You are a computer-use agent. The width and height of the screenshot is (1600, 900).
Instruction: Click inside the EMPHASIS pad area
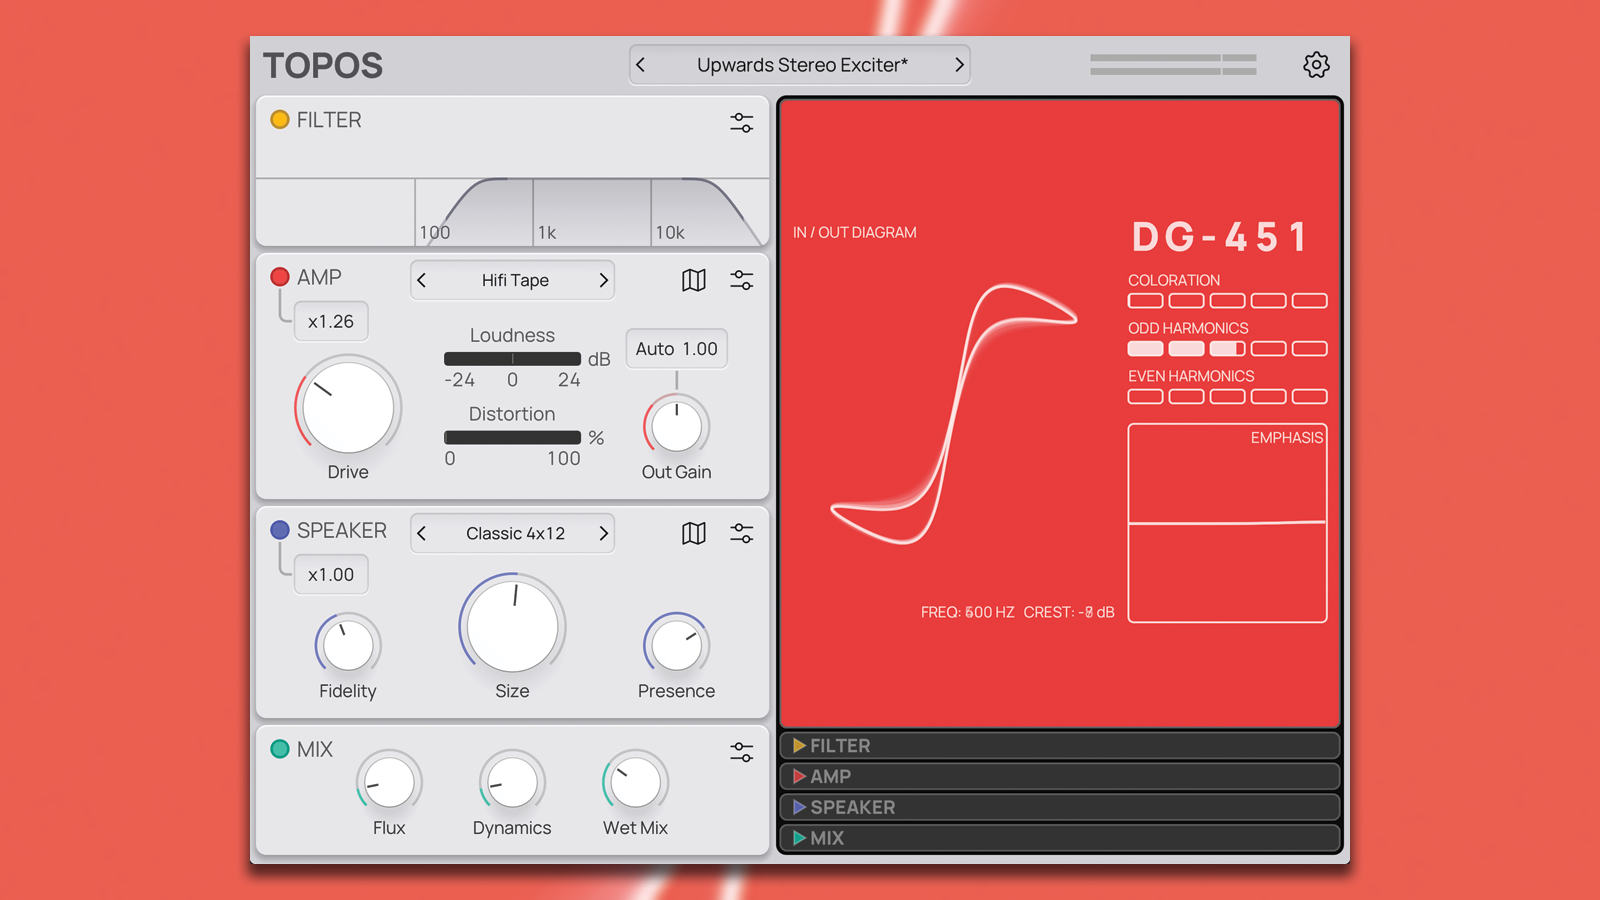click(x=1227, y=523)
